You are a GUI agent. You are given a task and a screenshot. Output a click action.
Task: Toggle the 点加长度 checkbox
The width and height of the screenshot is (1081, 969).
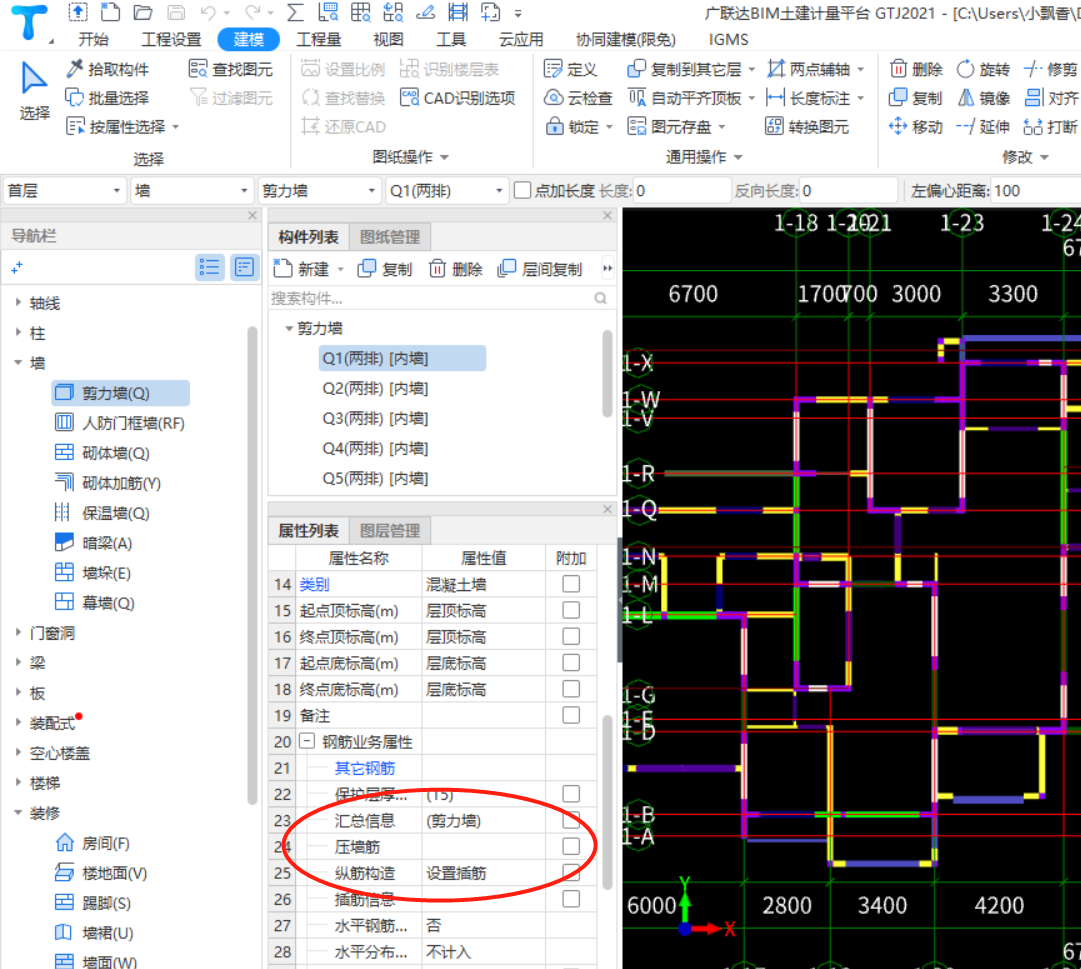click(523, 190)
